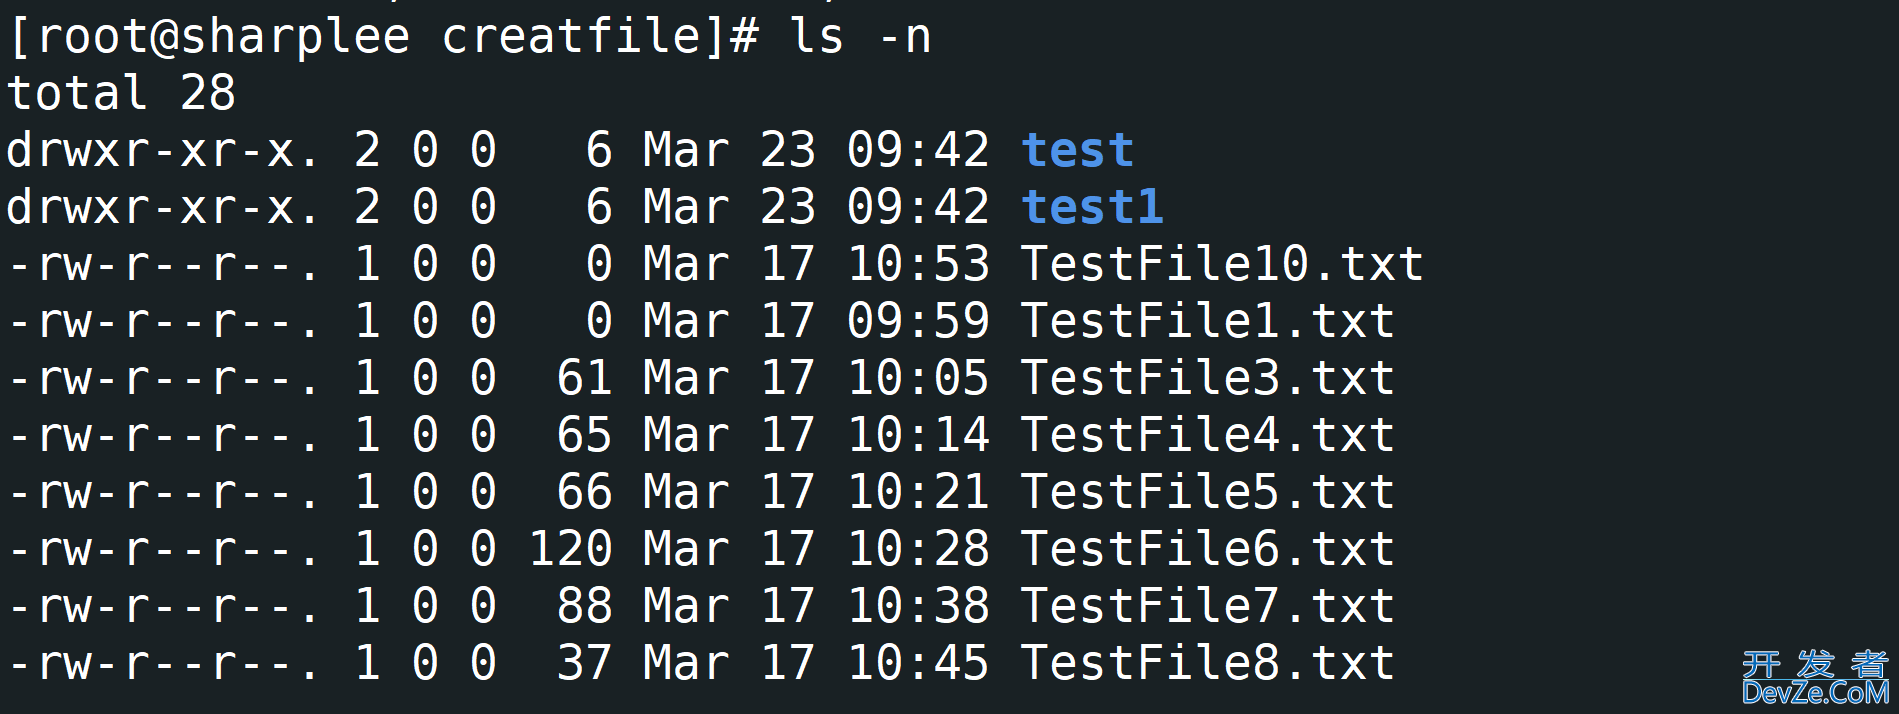Click the total 28 line

tap(121, 94)
